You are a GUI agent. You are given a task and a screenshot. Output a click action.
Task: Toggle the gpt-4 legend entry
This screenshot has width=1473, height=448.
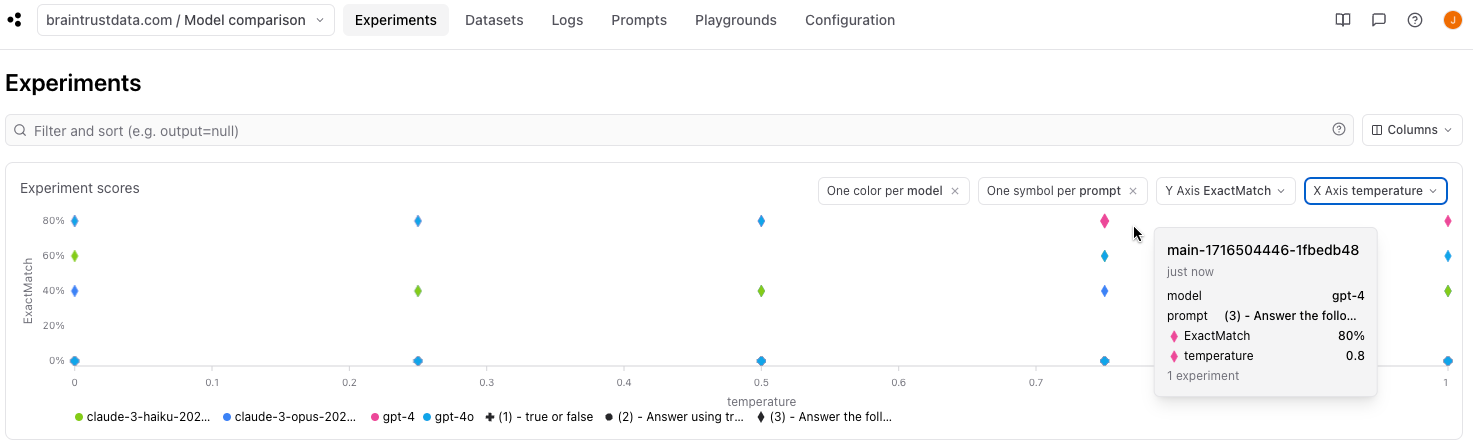392,417
